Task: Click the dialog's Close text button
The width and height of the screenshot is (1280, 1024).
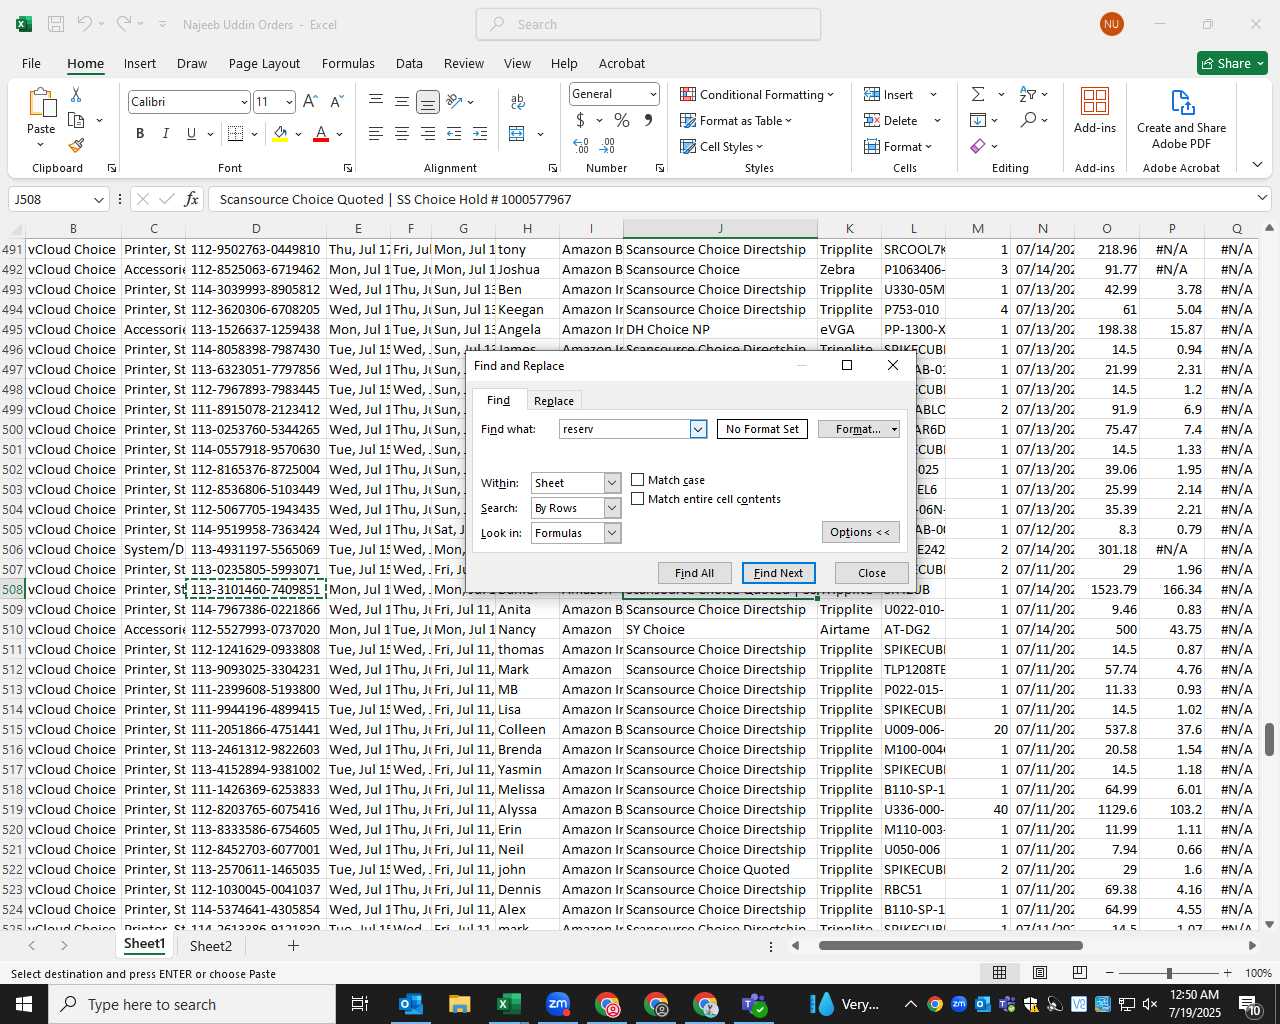Action: coord(872,573)
